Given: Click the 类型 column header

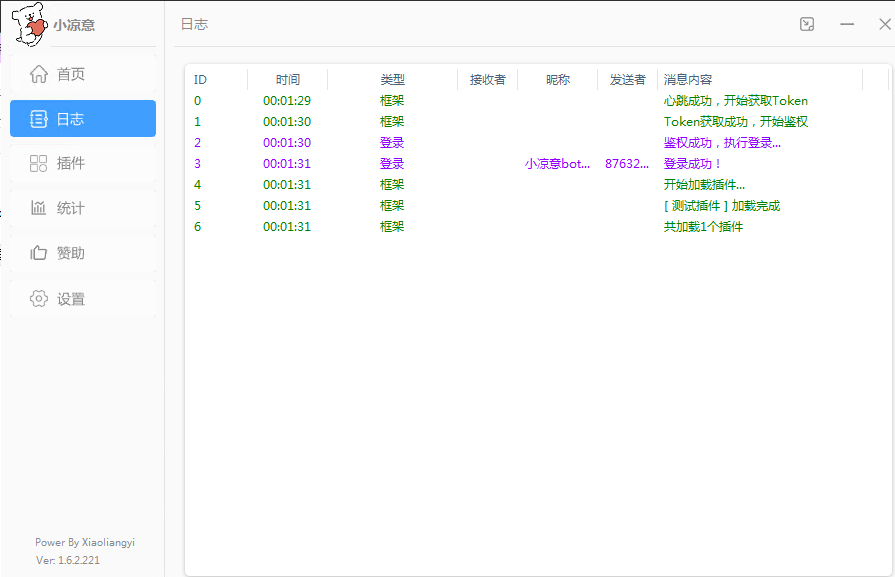Looking at the screenshot, I should tap(392, 80).
